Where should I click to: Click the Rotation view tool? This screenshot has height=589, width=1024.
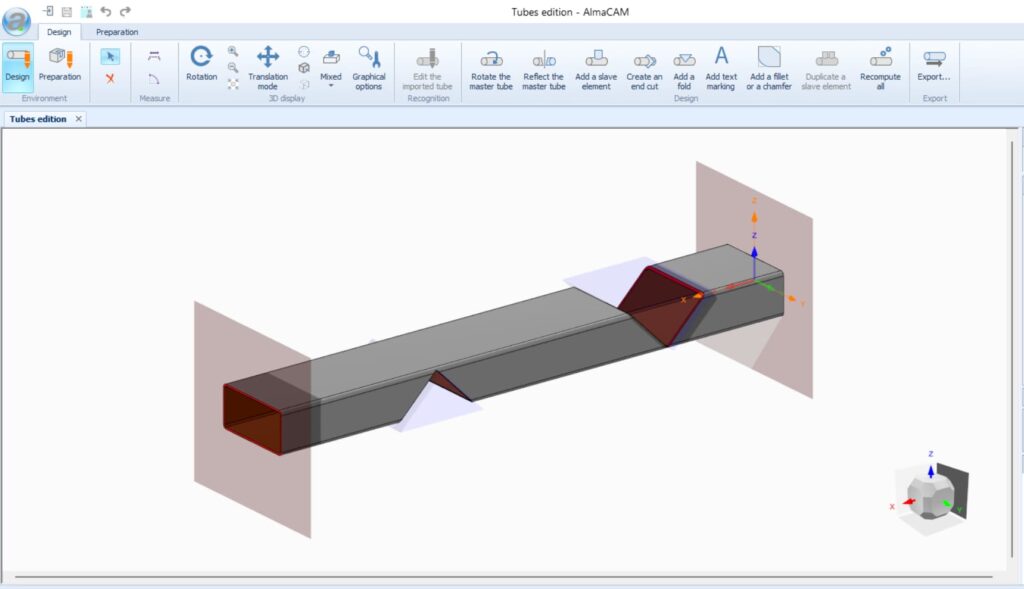(201, 64)
